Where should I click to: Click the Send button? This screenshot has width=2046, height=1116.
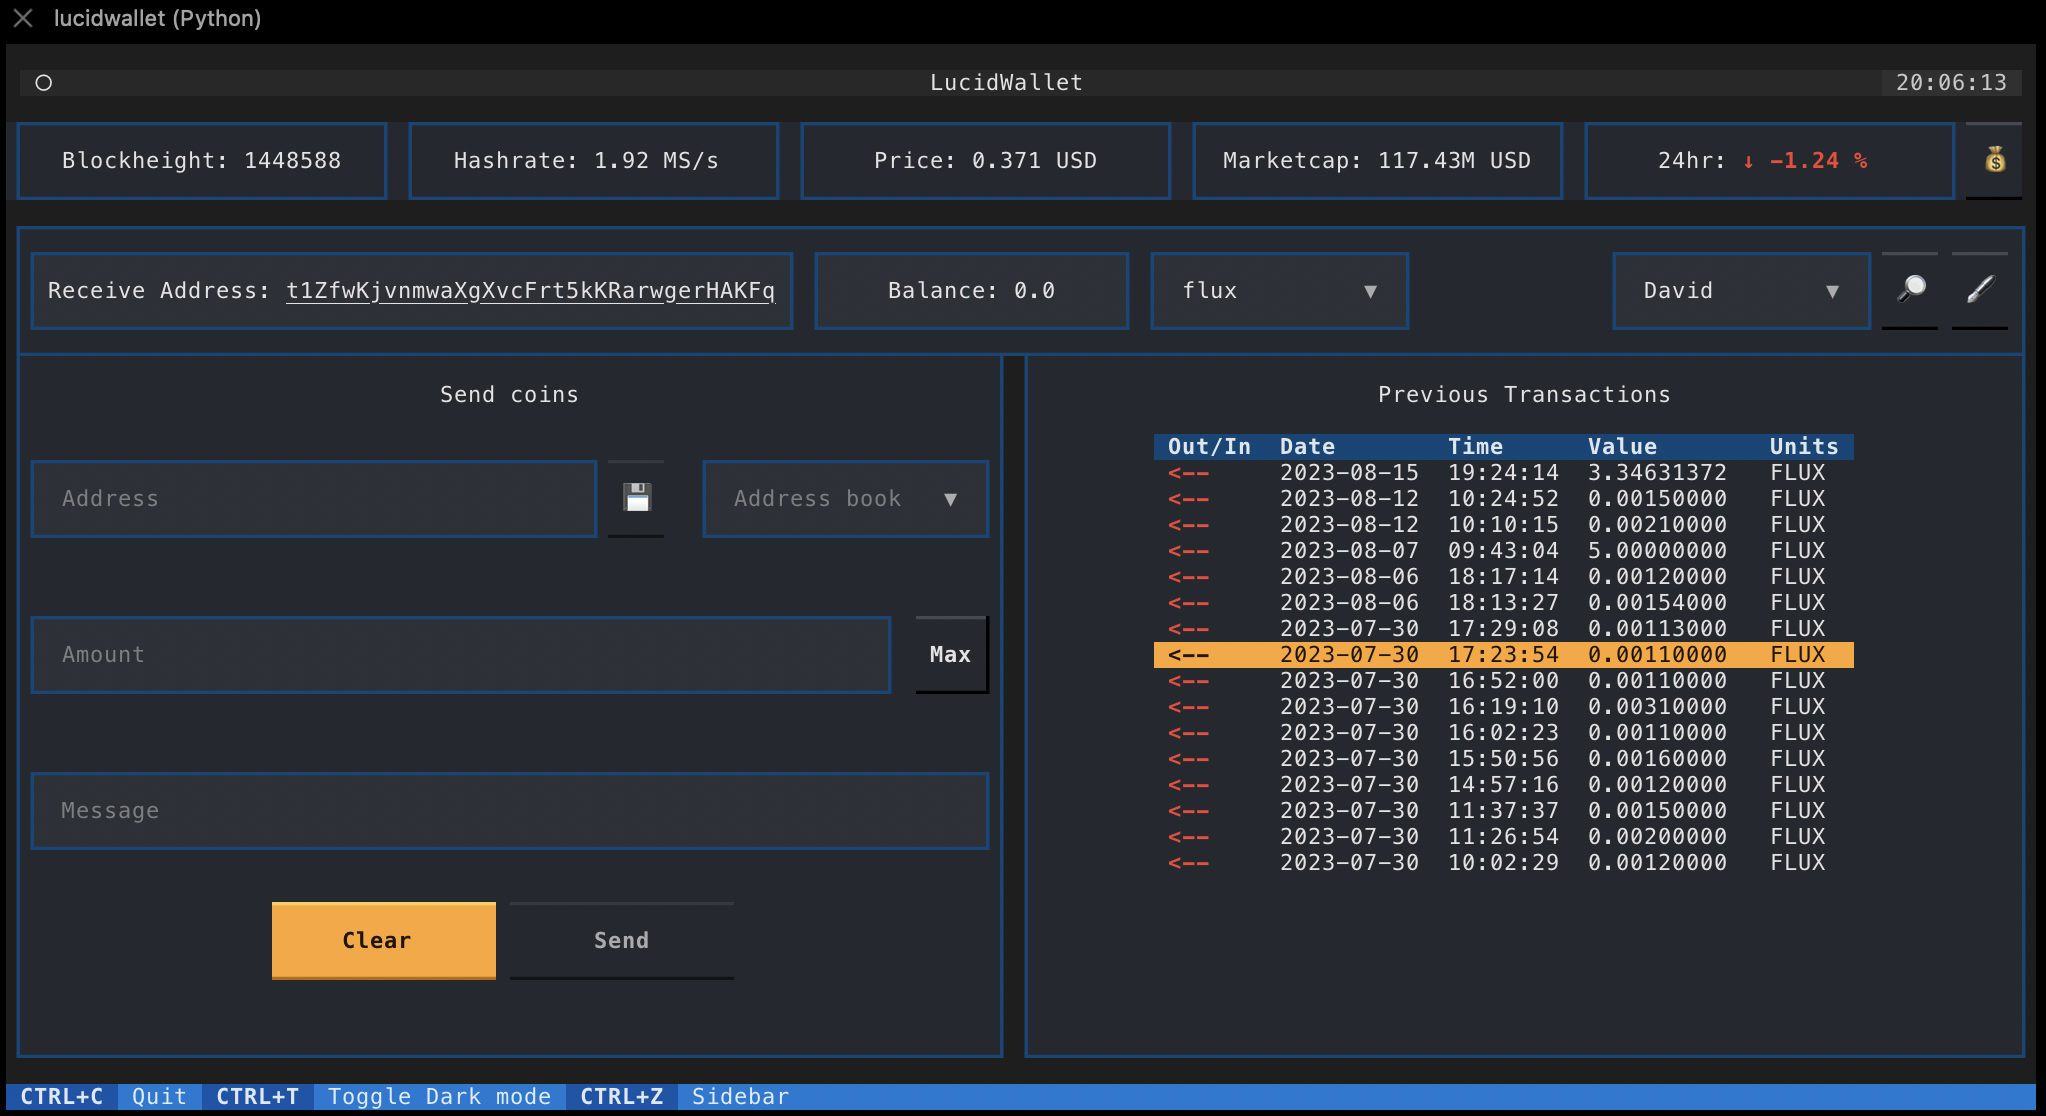tap(621, 940)
